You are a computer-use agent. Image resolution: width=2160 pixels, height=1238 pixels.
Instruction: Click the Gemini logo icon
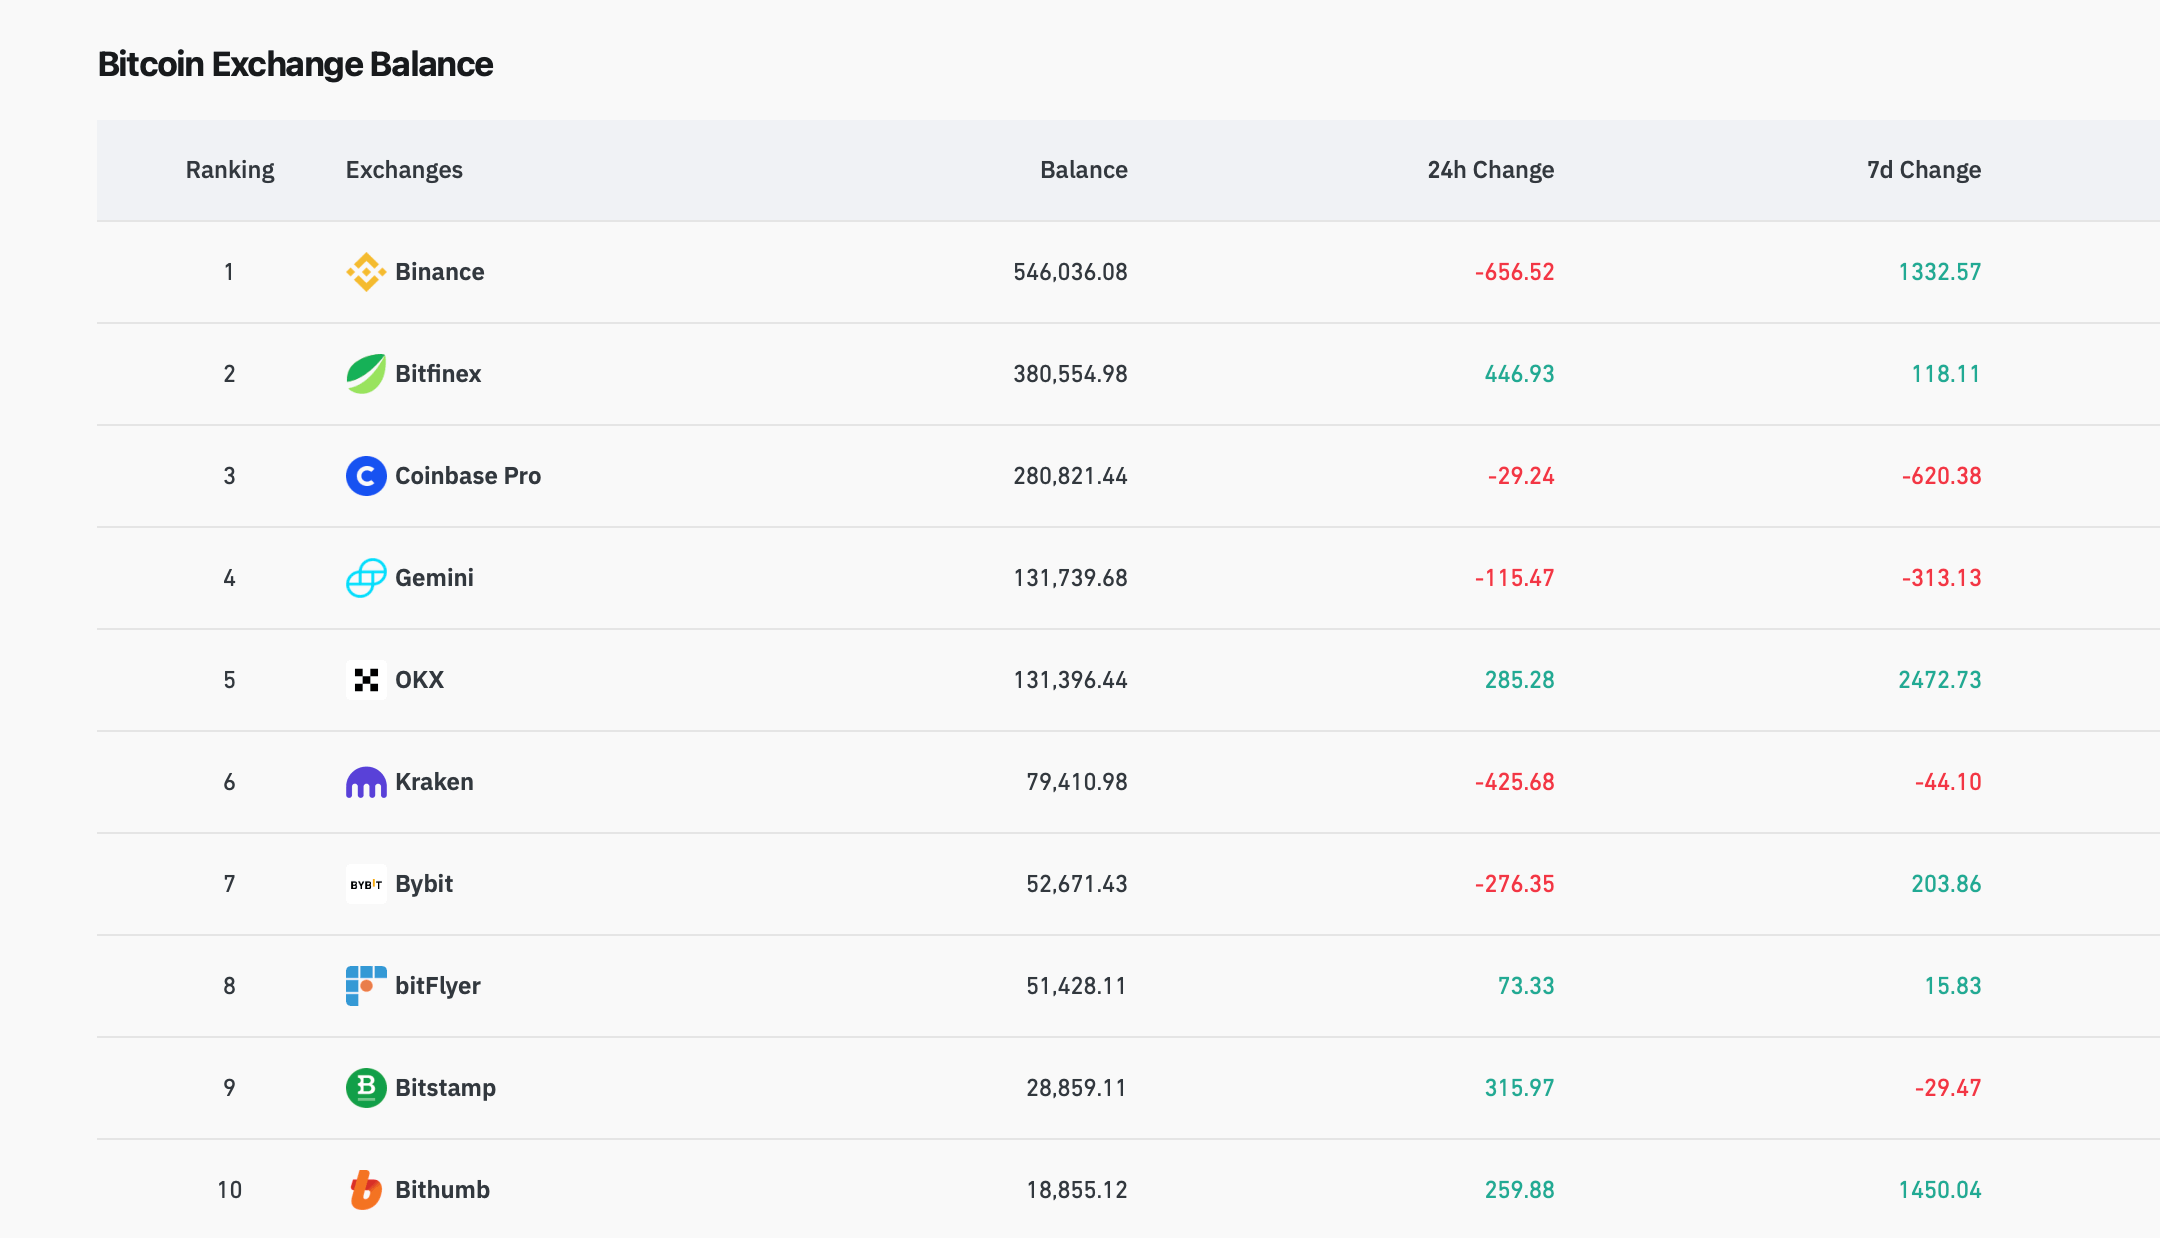point(366,578)
